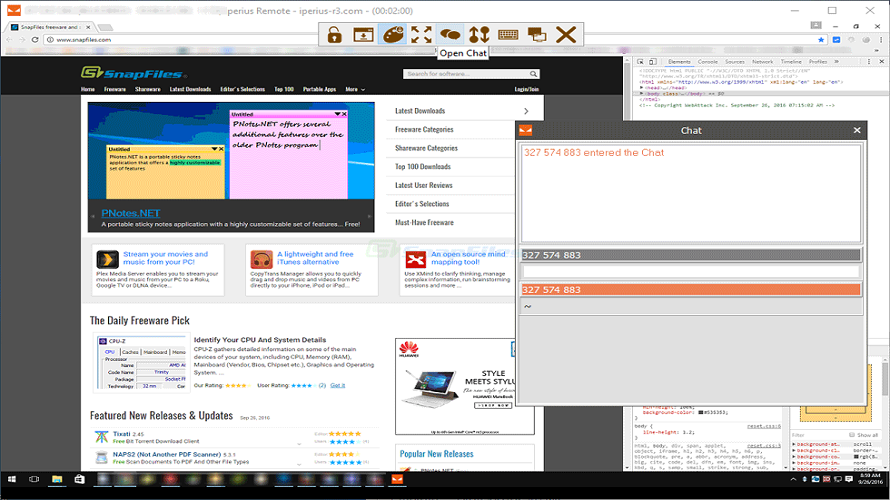Expand Latest Downloads sidebar arrow
Viewport: 890px width, 500px height.
tap(526, 111)
